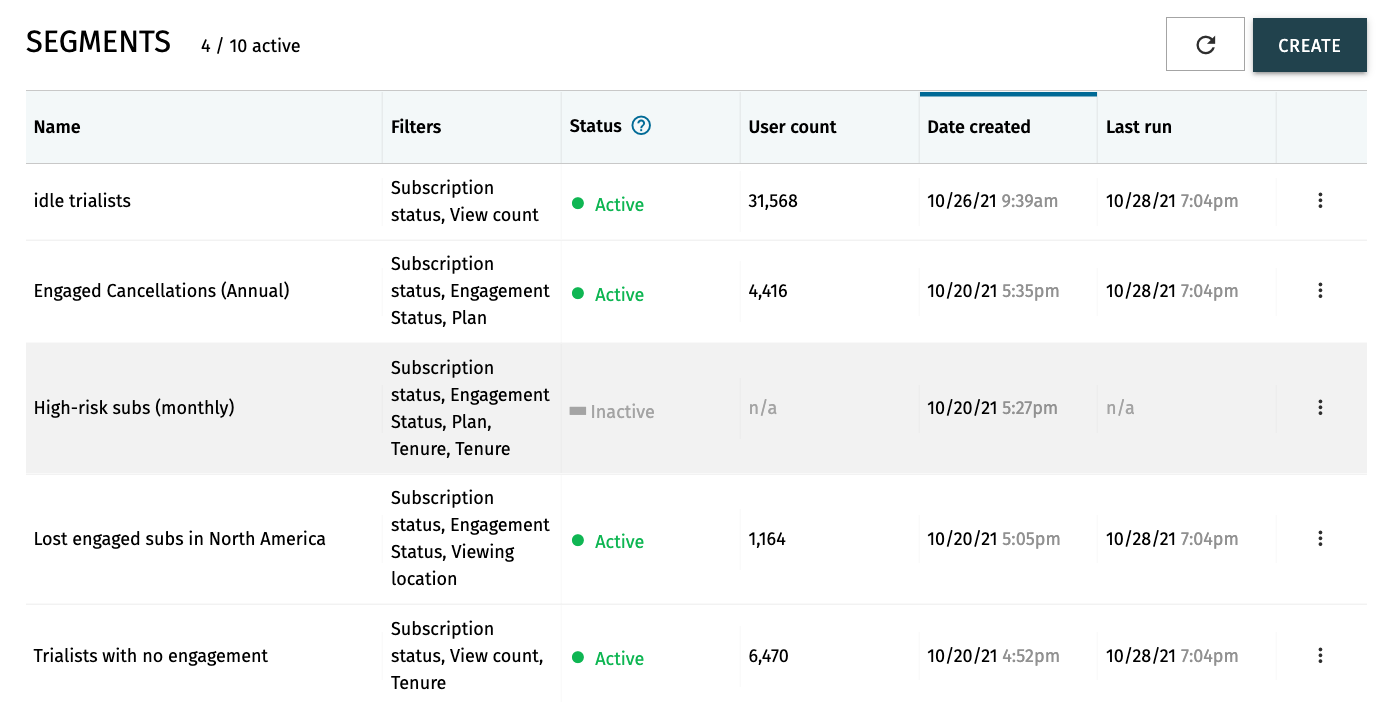Image resolution: width=1384 pixels, height=702 pixels.
Task: Click the SEGMENTS page heading
Action: (98, 42)
